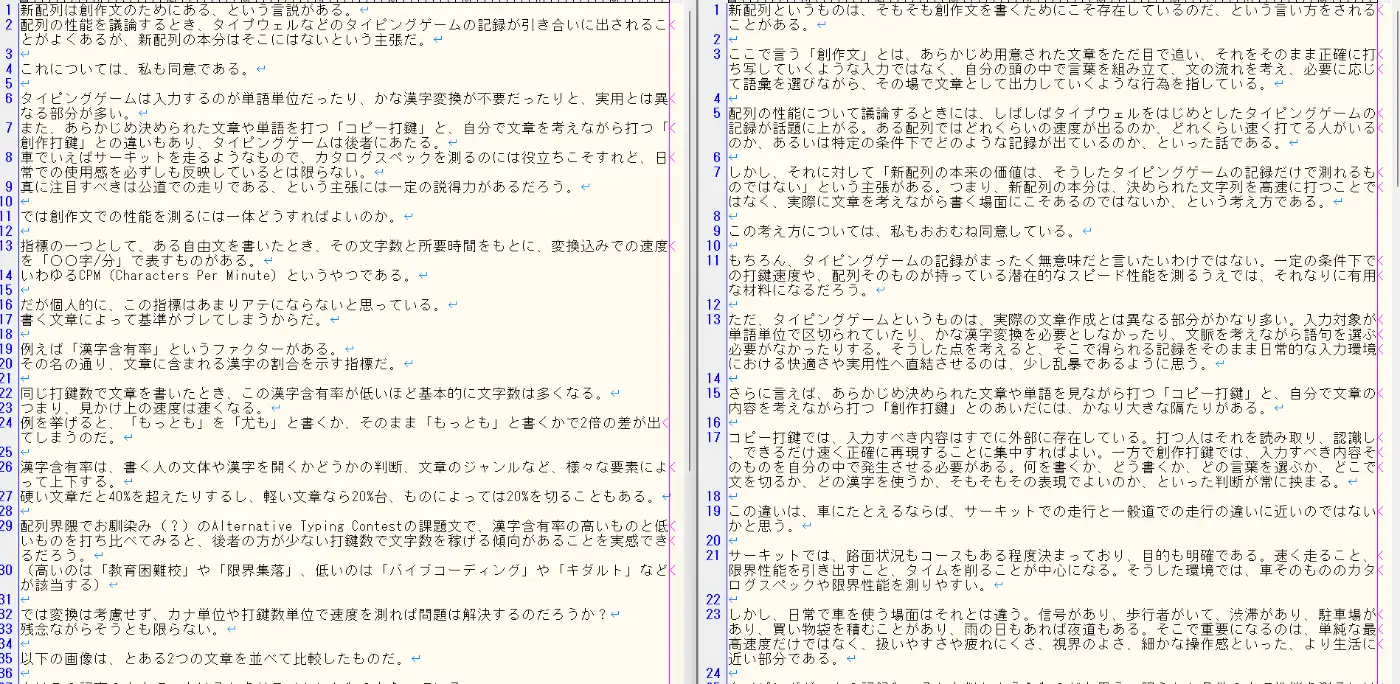Click empty line 16 in right pane
The height and width of the screenshot is (684, 1400).
click(1050, 422)
